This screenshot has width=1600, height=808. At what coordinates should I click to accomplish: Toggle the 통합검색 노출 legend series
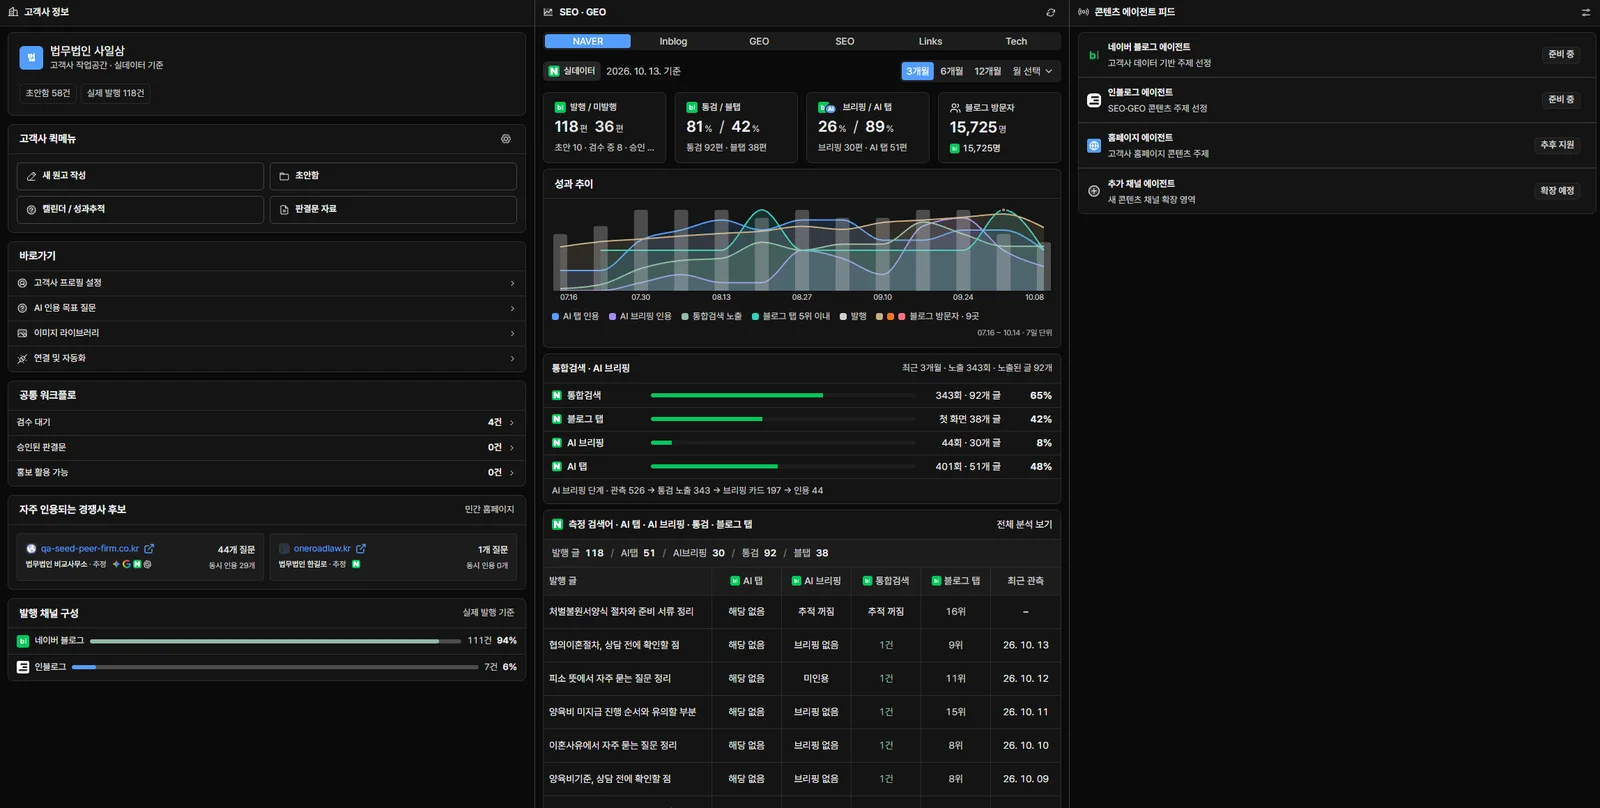point(712,317)
